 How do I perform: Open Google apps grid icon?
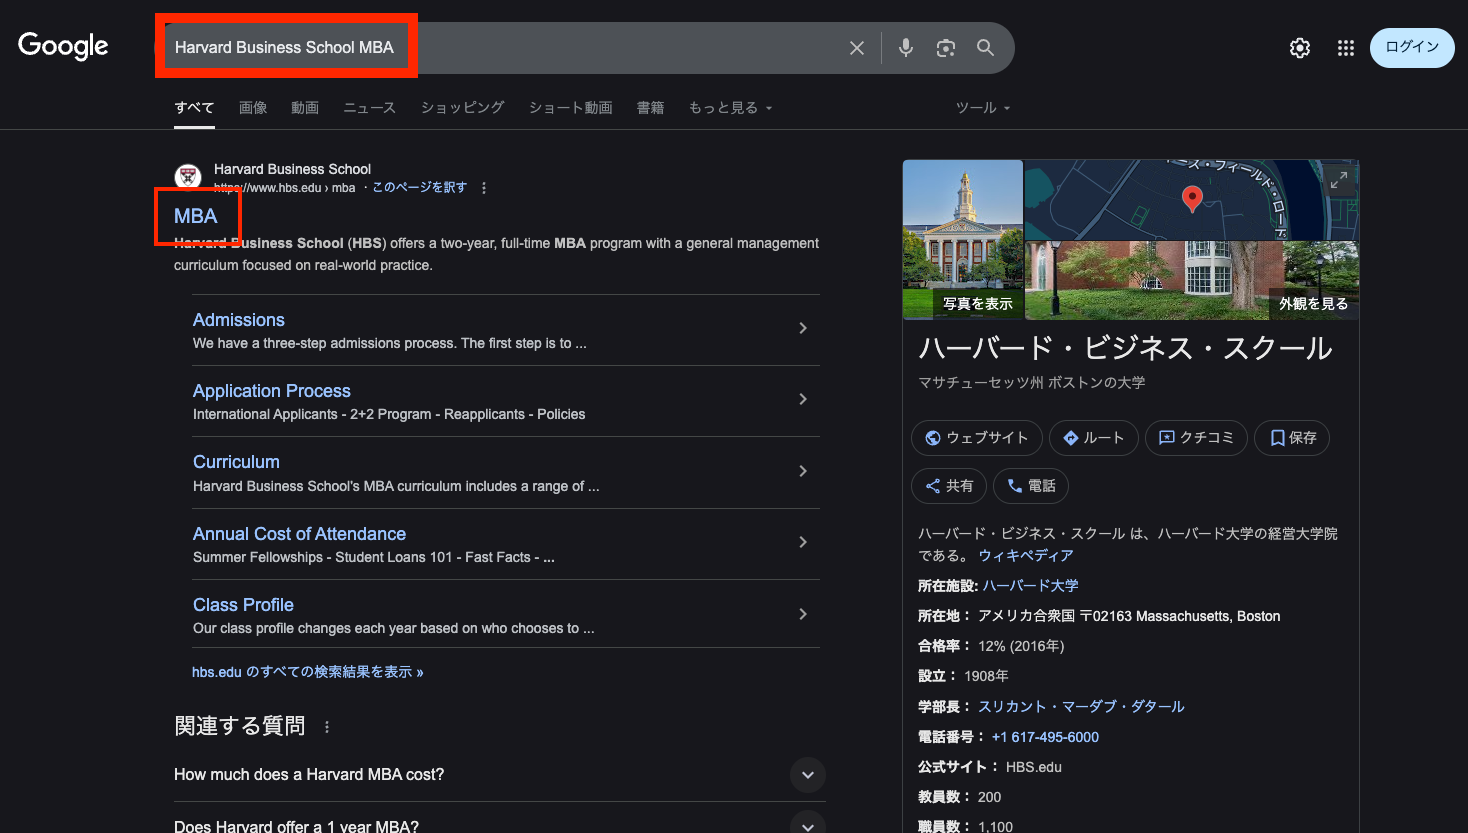click(x=1346, y=48)
